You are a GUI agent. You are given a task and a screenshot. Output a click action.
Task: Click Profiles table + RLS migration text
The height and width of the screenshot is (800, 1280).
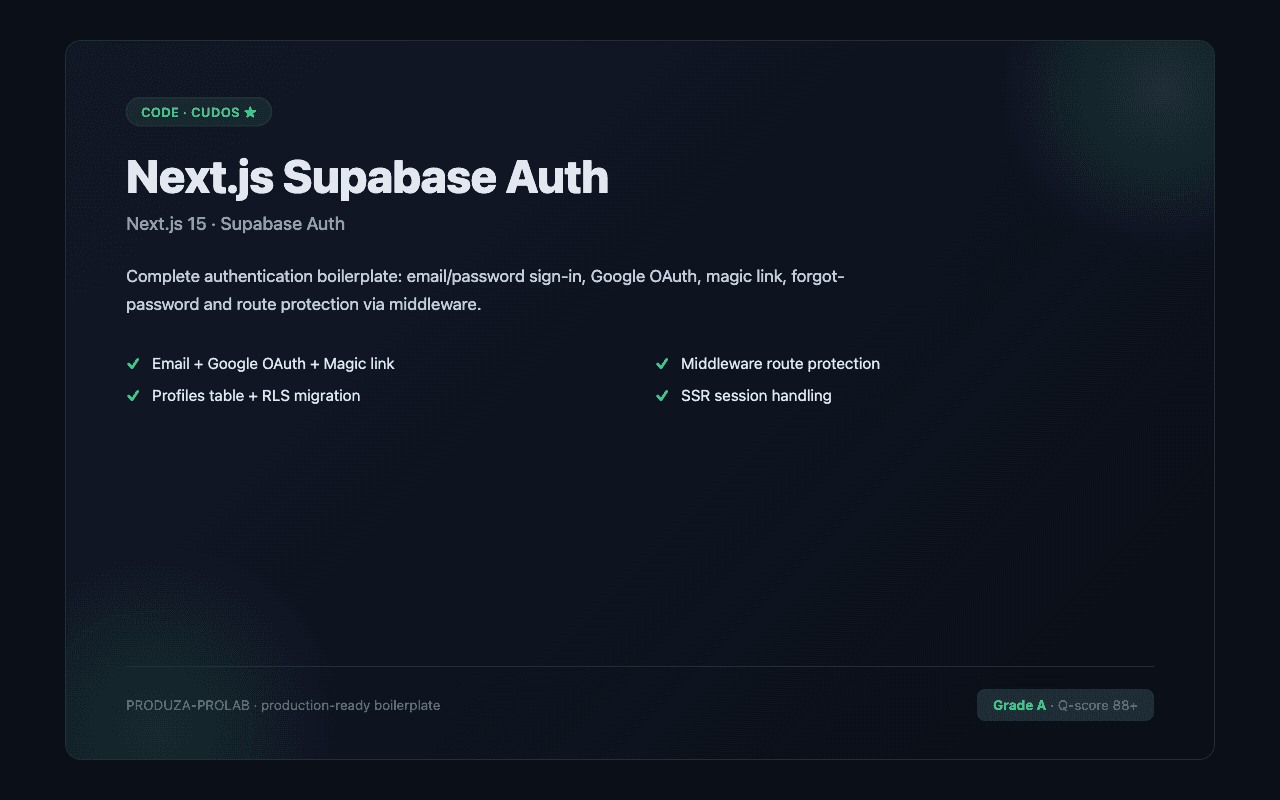(x=256, y=396)
